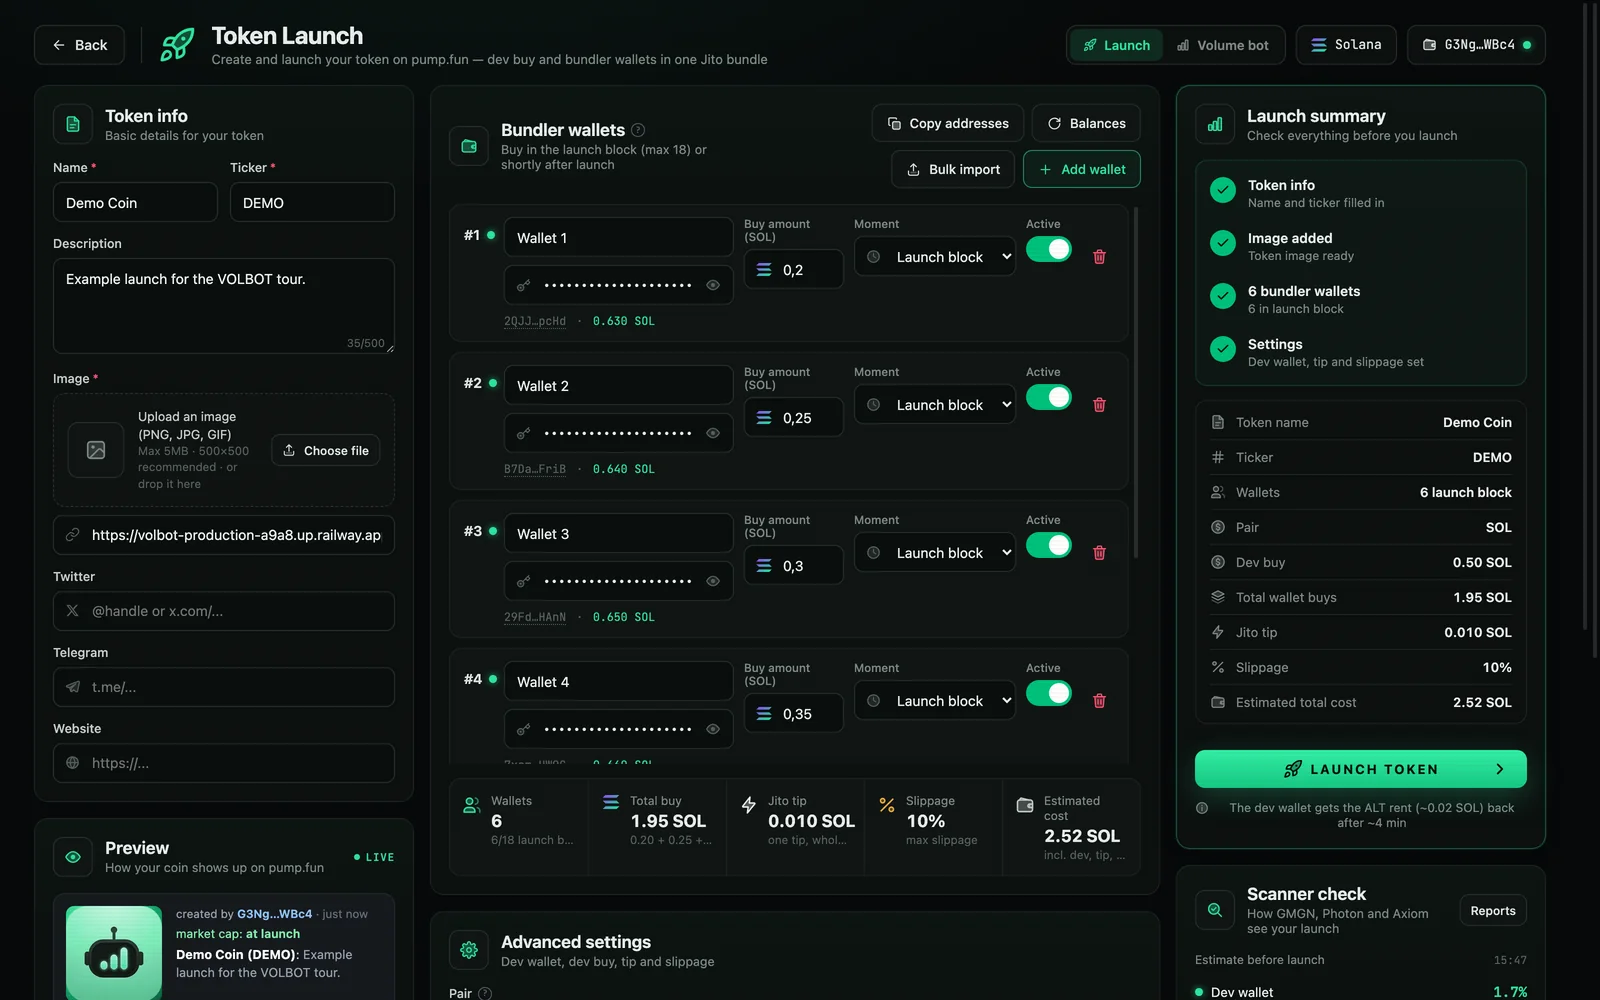Open the G3Ng…WBc4 wallet menu
The image size is (1600, 1000).
[x=1476, y=45]
